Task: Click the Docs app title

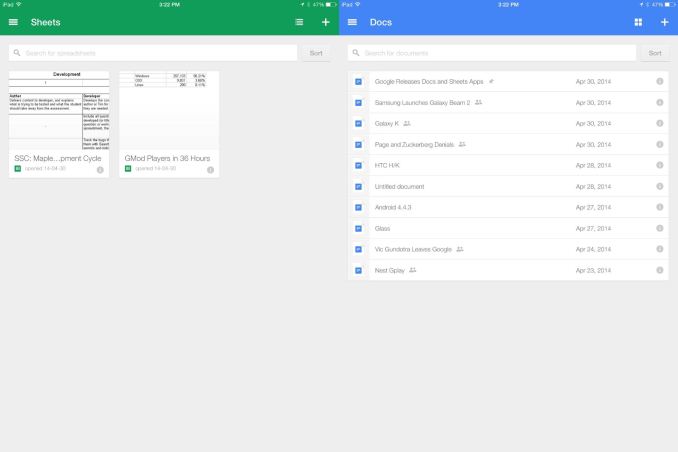Action: [381, 22]
